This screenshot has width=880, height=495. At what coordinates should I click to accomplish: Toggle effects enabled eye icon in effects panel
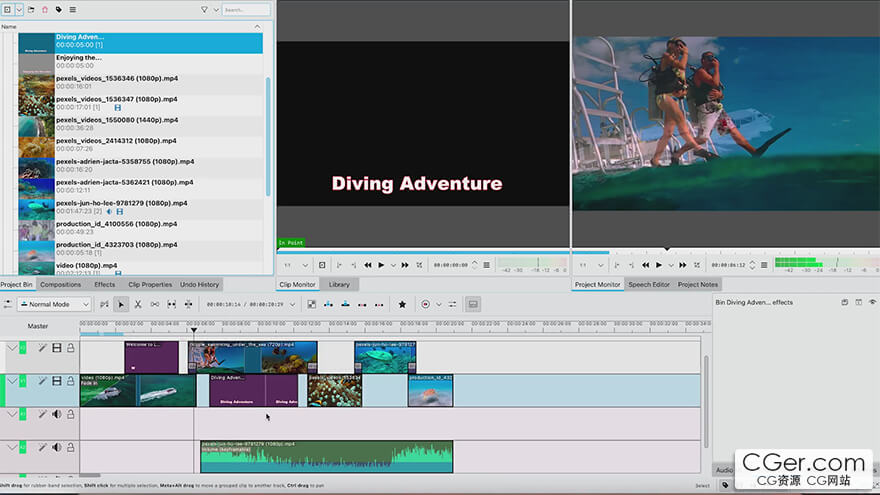click(x=872, y=302)
